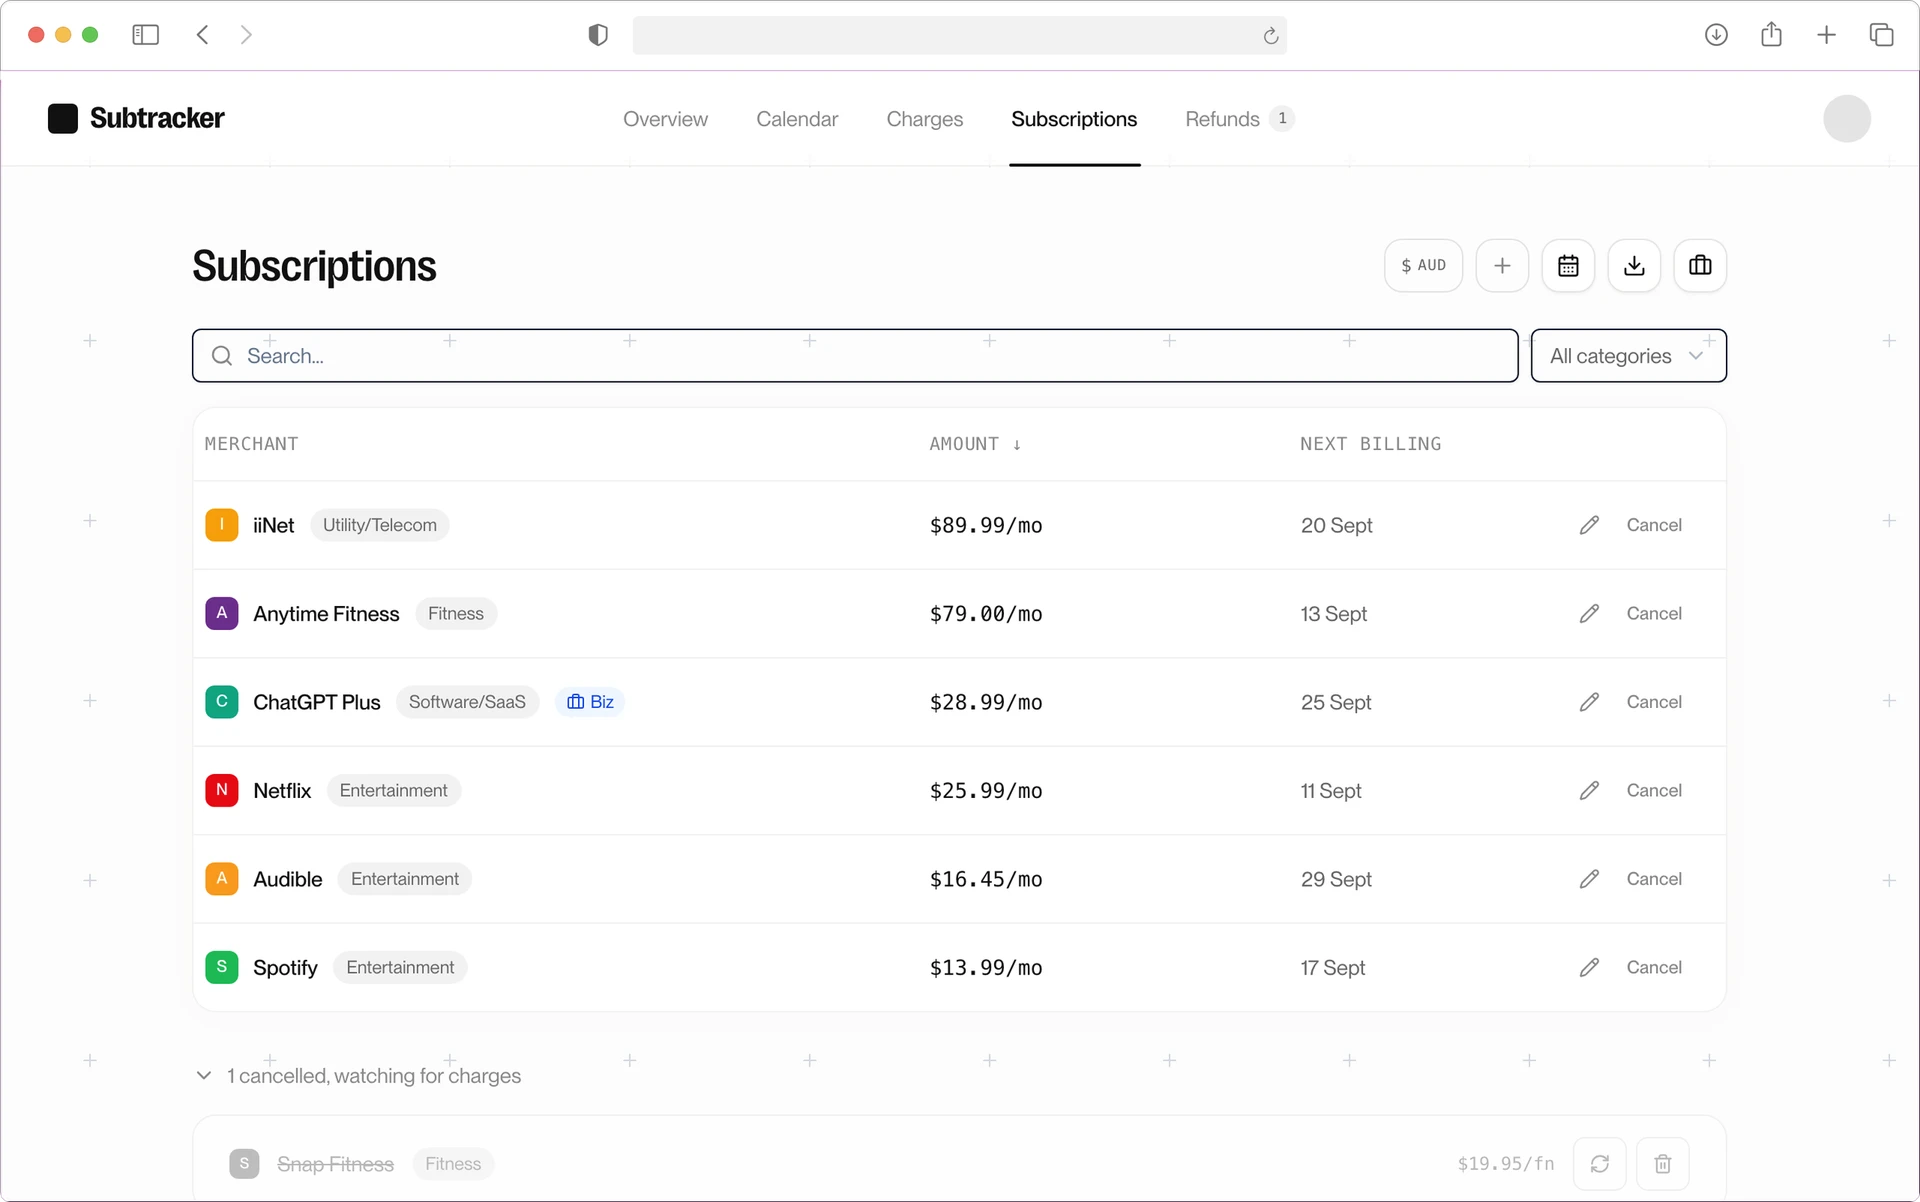Cancel the iiNet subscription

(1654, 525)
